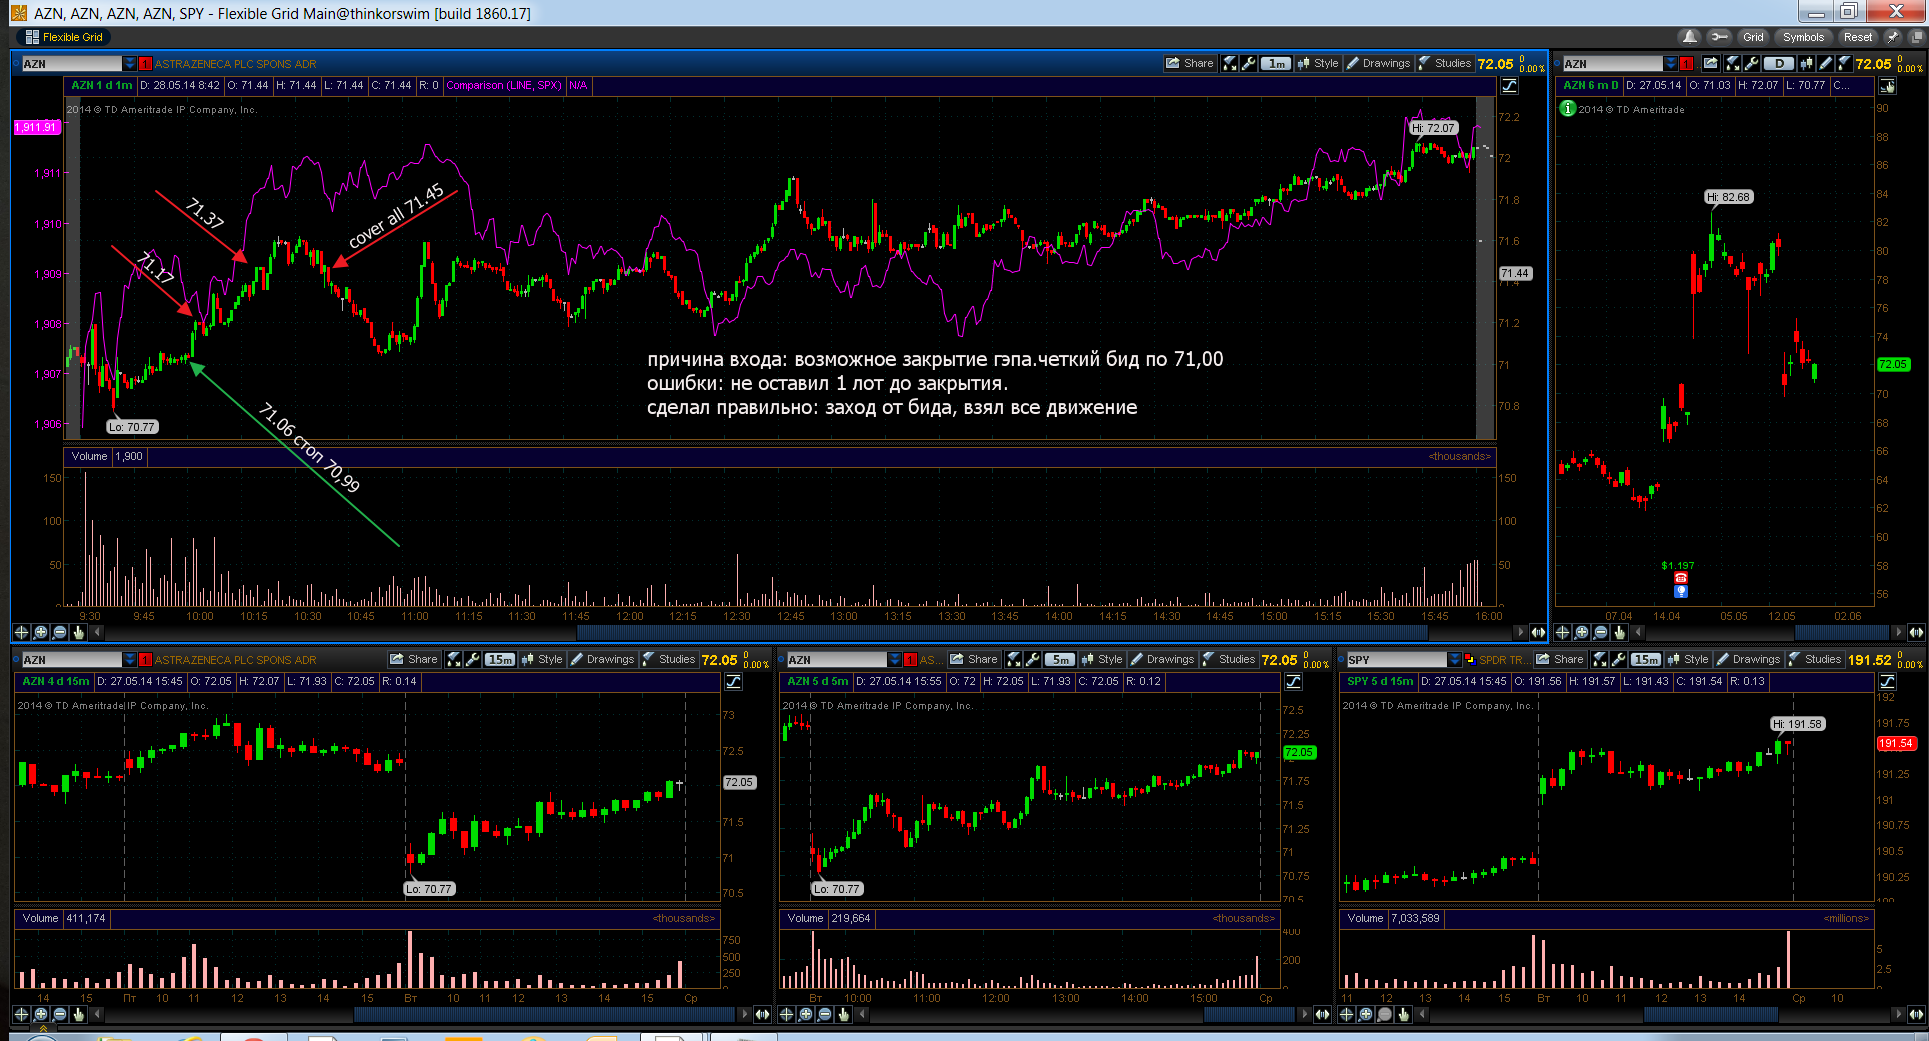This screenshot has width=1929, height=1041.
Task: Click right scroll arrow under main chart
Action: (1521, 632)
